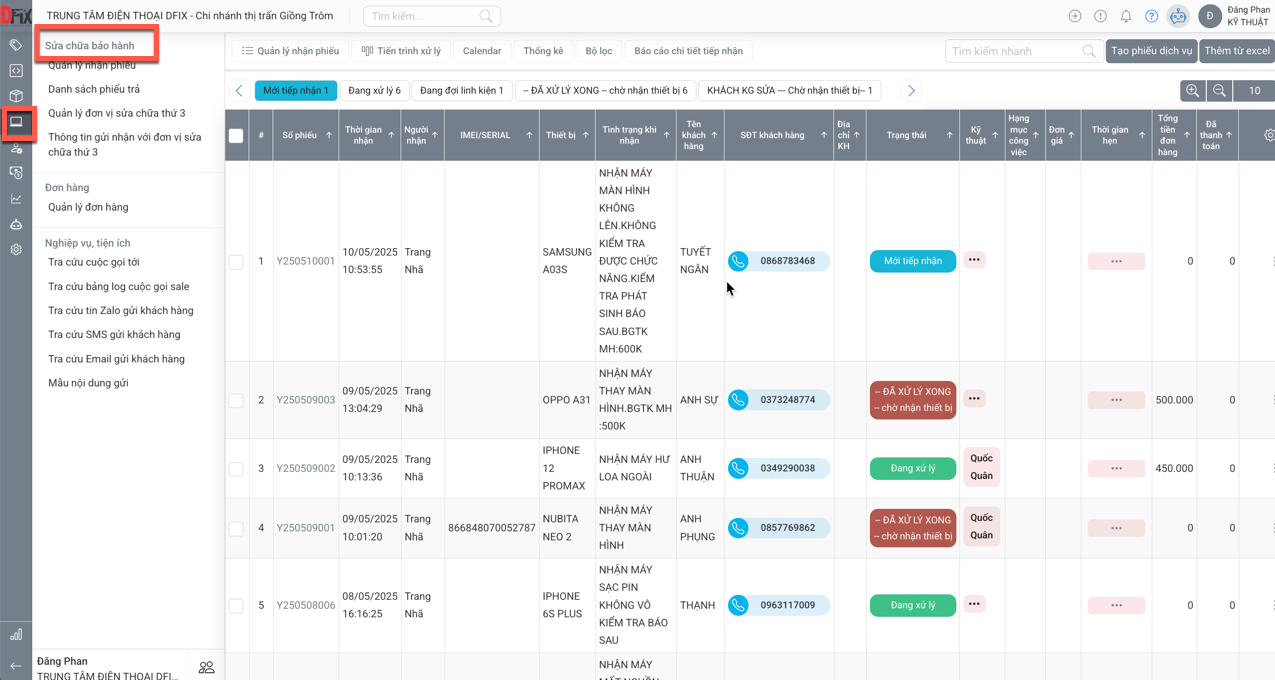Click red ĐÃ XỬ LÝ XONG status for Y250509003
This screenshot has height=680, width=1275.
tap(913, 400)
